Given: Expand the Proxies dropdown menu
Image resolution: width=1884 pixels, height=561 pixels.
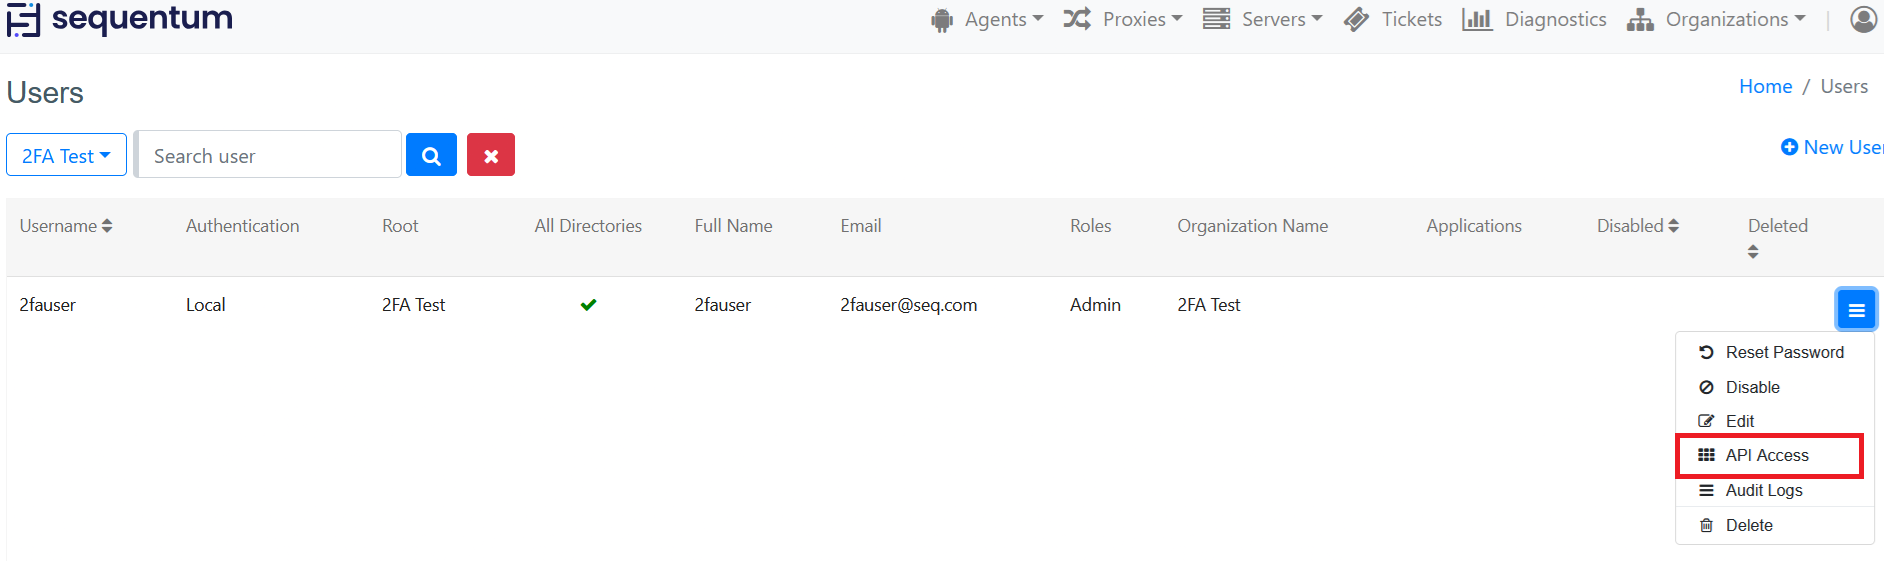Looking at the screenshot, I should 1122,19.
